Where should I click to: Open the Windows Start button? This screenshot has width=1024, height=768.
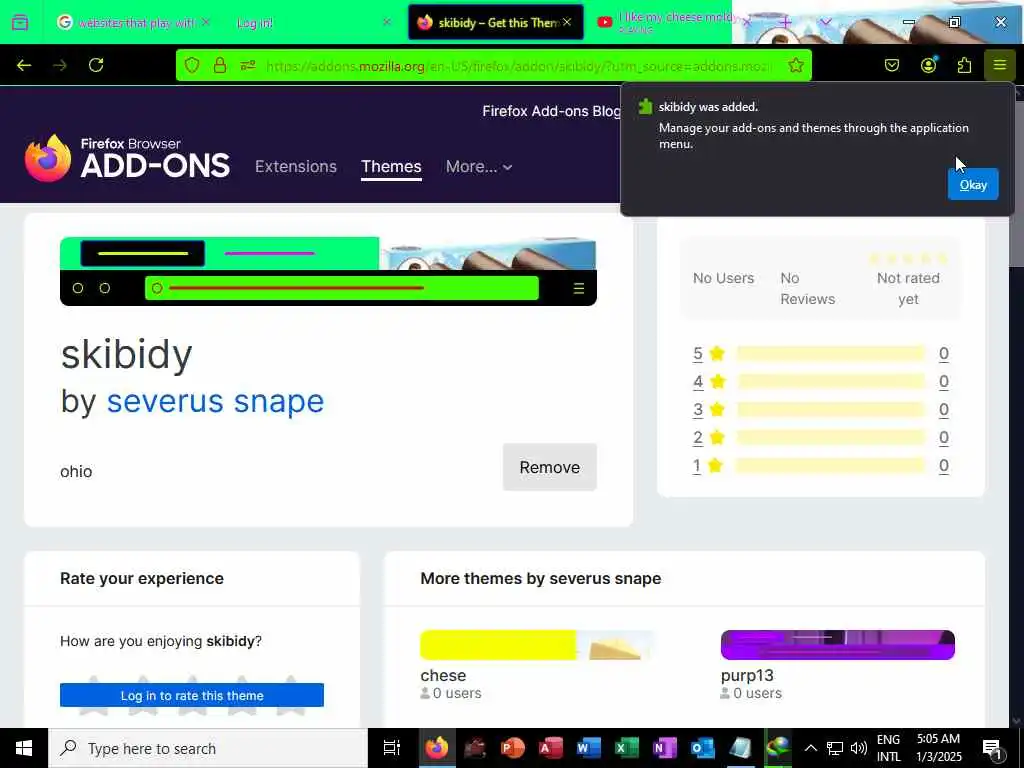point(24,748)
